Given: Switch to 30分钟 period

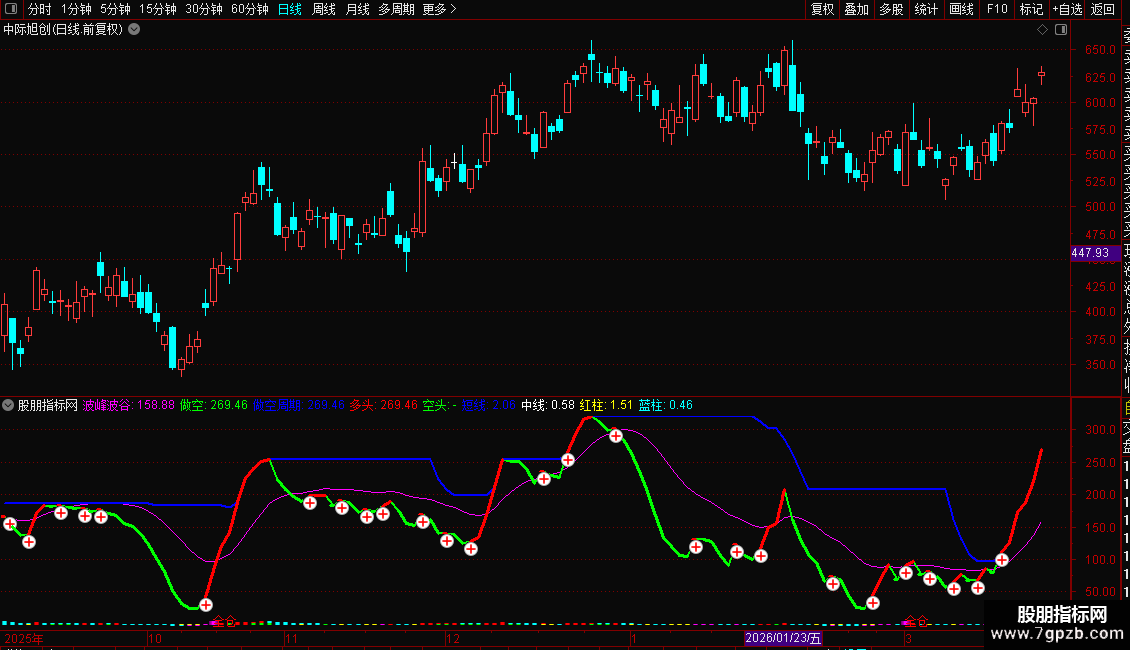Looking at the screenshot, I should pos(204,9).
